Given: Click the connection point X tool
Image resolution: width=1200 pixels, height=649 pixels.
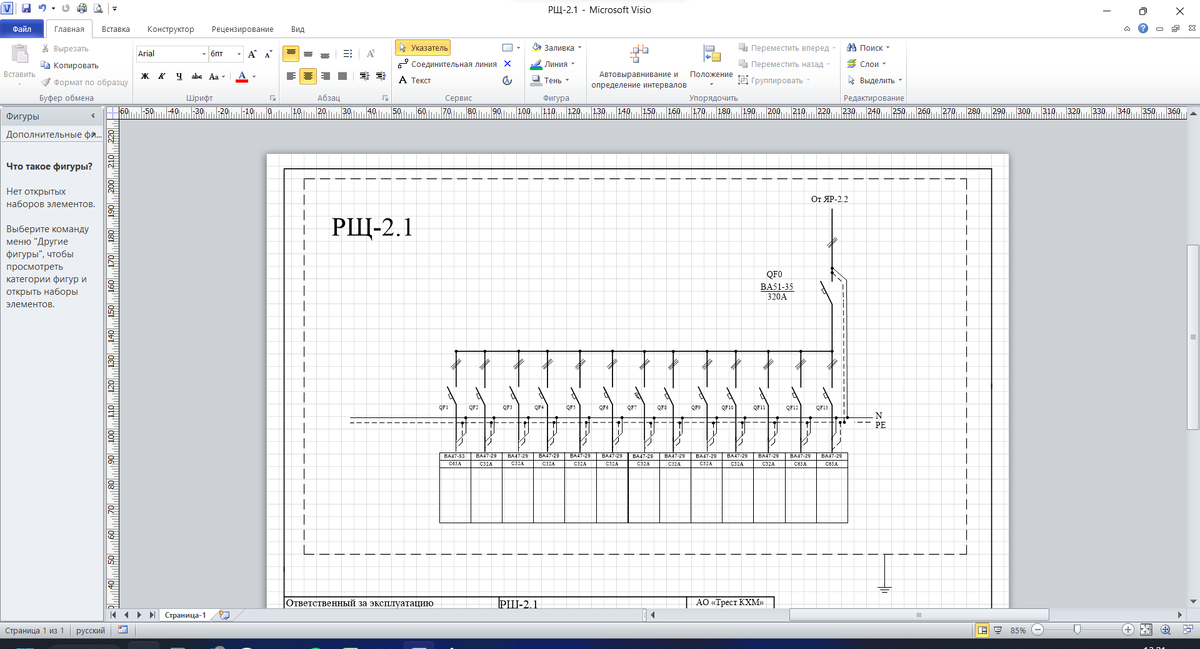Looking at the screenshot, I should 508,63.
